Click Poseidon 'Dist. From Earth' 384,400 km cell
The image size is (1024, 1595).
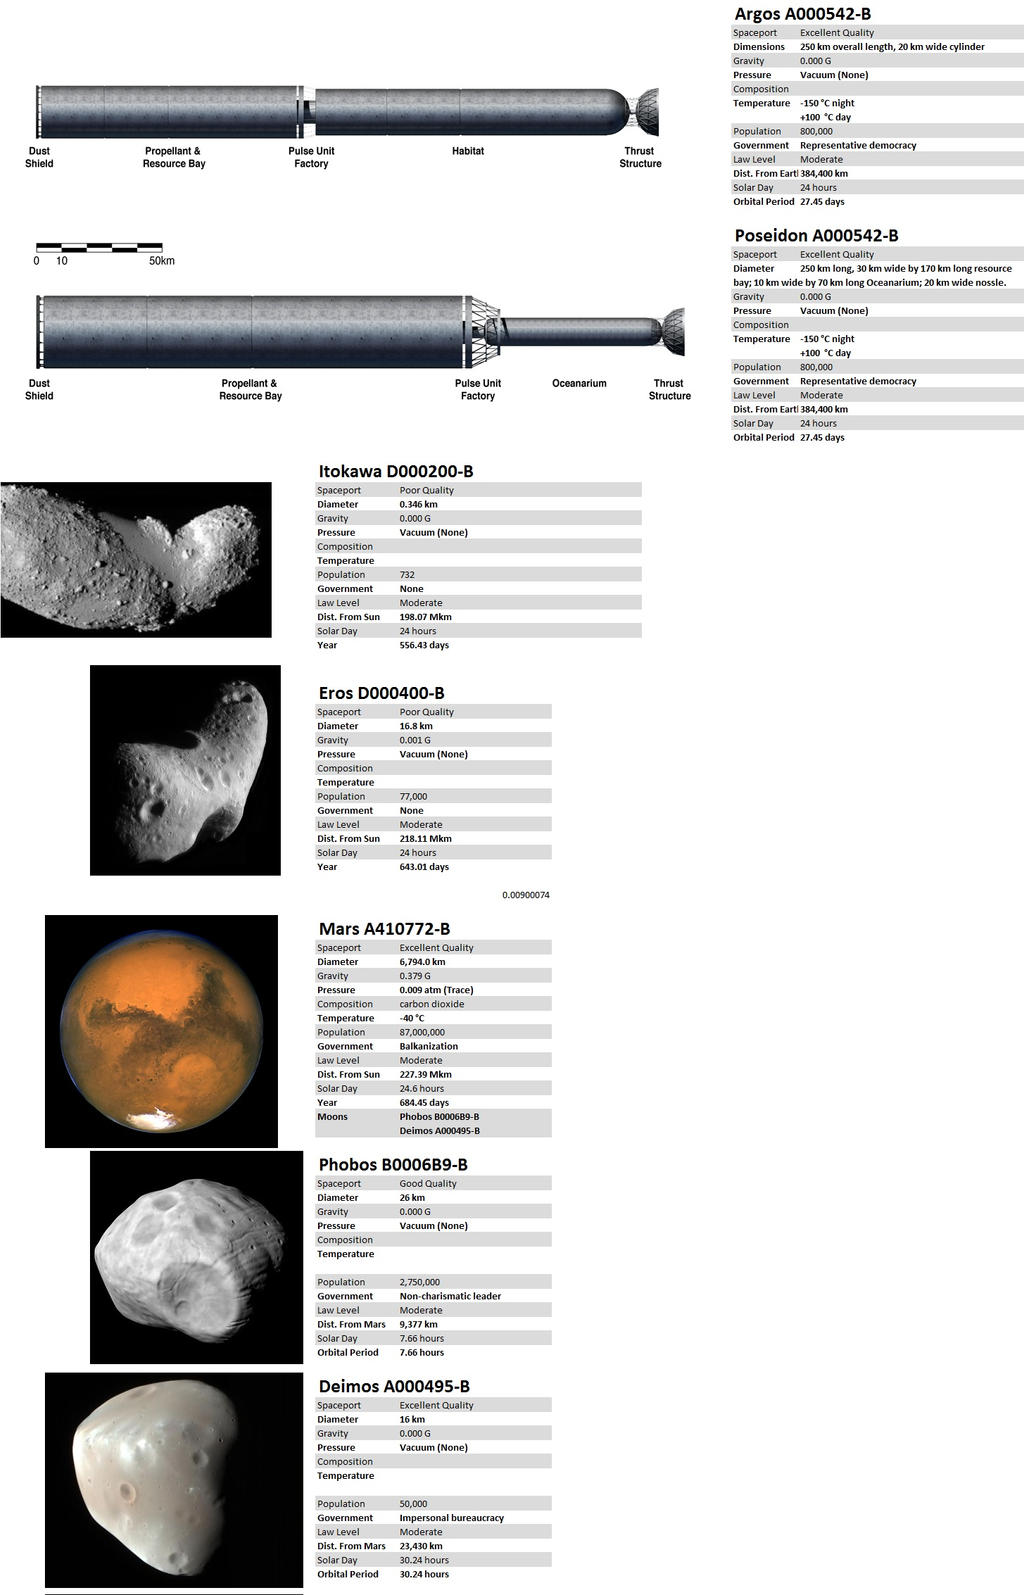(x=824, y=409)
